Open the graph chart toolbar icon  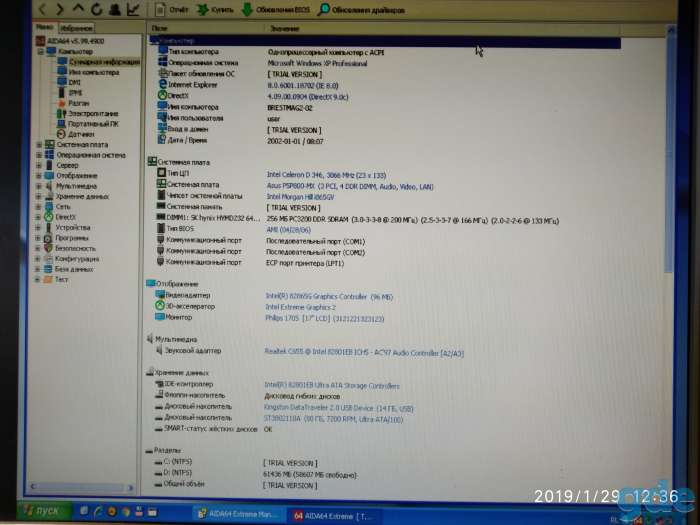click(x=133, y=8)
